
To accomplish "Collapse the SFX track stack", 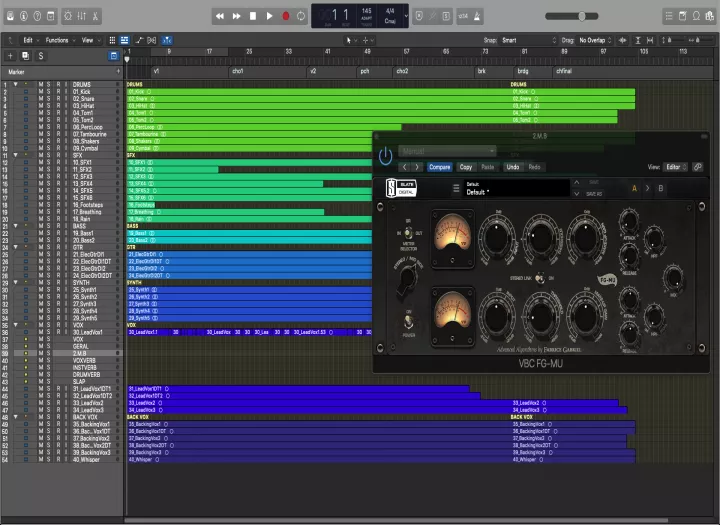I will pyautogui.click(x=16, y=155).
